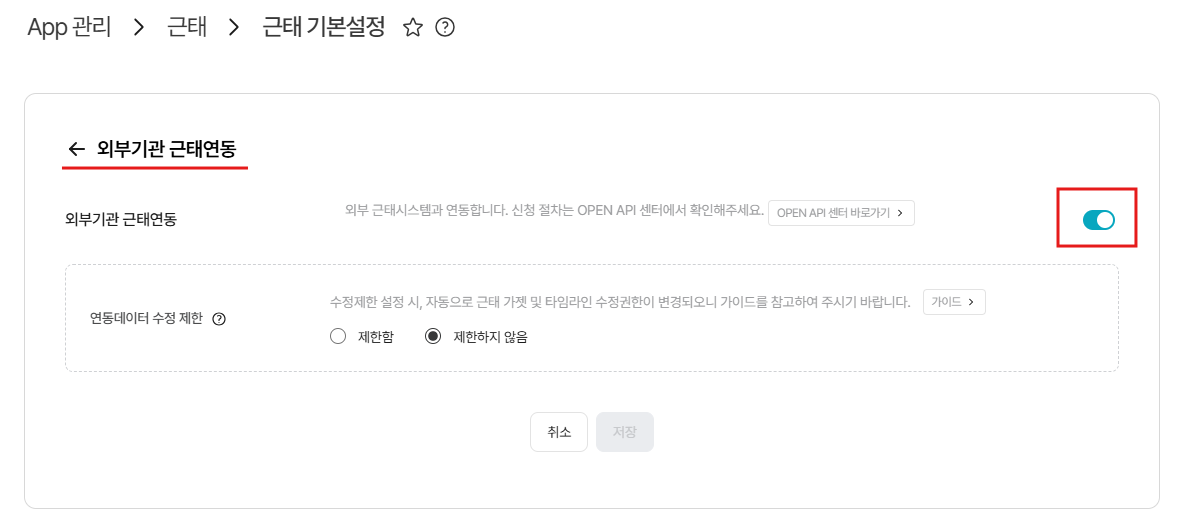Click the arrow inside the 가이드 button
This screenshot has width=1182, height=526.
coord(971,301)
